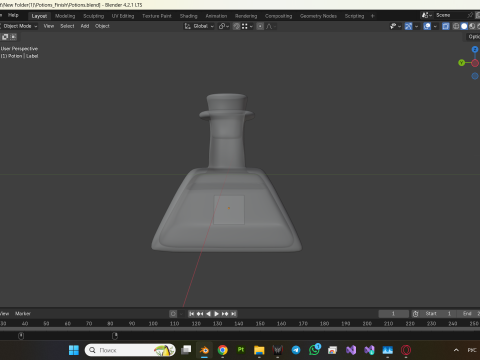Select the Label plane on bottle
The height and width of the screenshot is (360, 480).
point(229,210)
